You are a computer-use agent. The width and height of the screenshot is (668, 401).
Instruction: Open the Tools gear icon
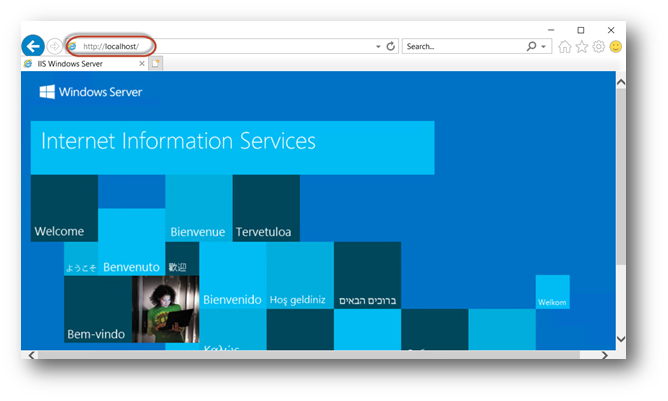coord(598,47)
